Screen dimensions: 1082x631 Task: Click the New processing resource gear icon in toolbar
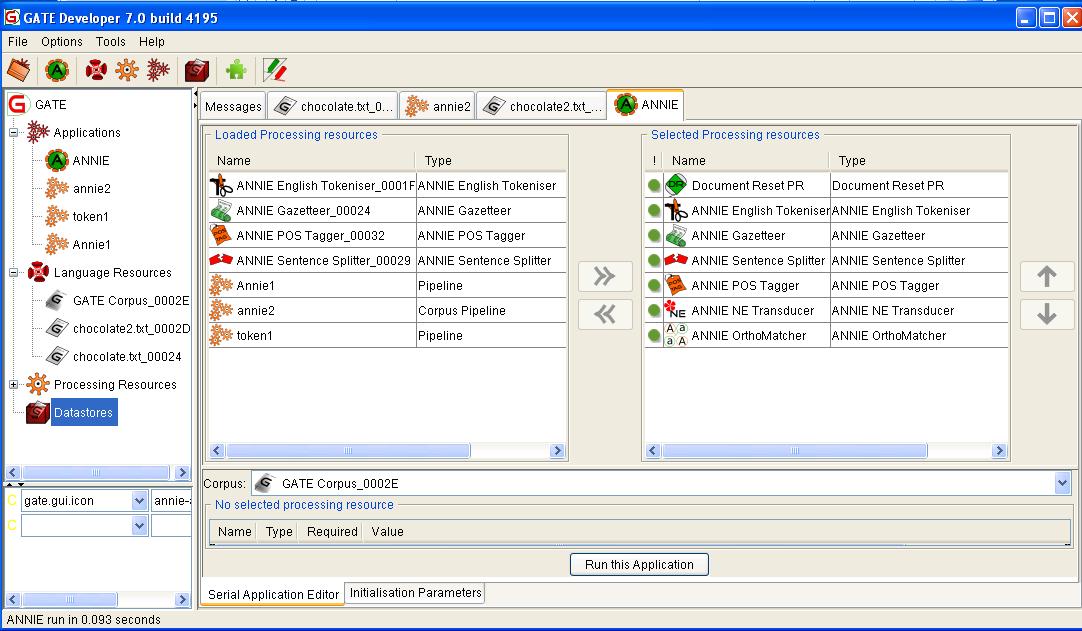(x=127, y=70)
